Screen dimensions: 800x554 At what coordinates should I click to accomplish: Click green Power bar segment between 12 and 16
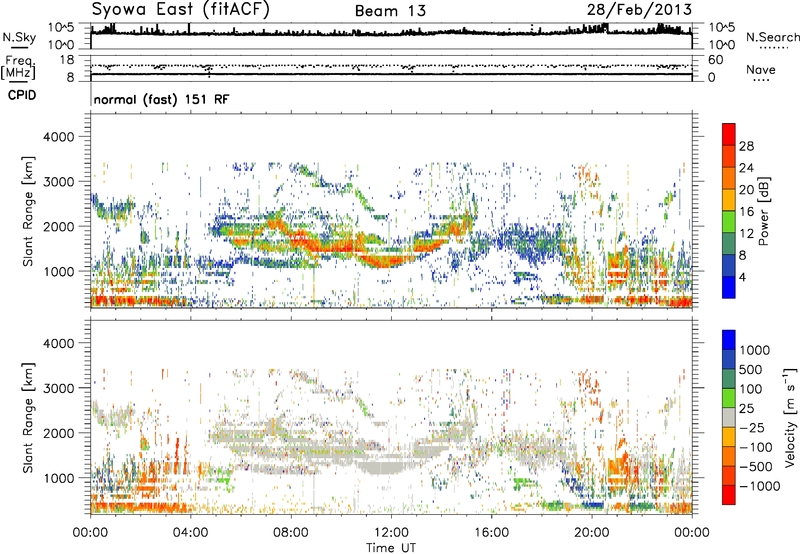pos(729,222)
